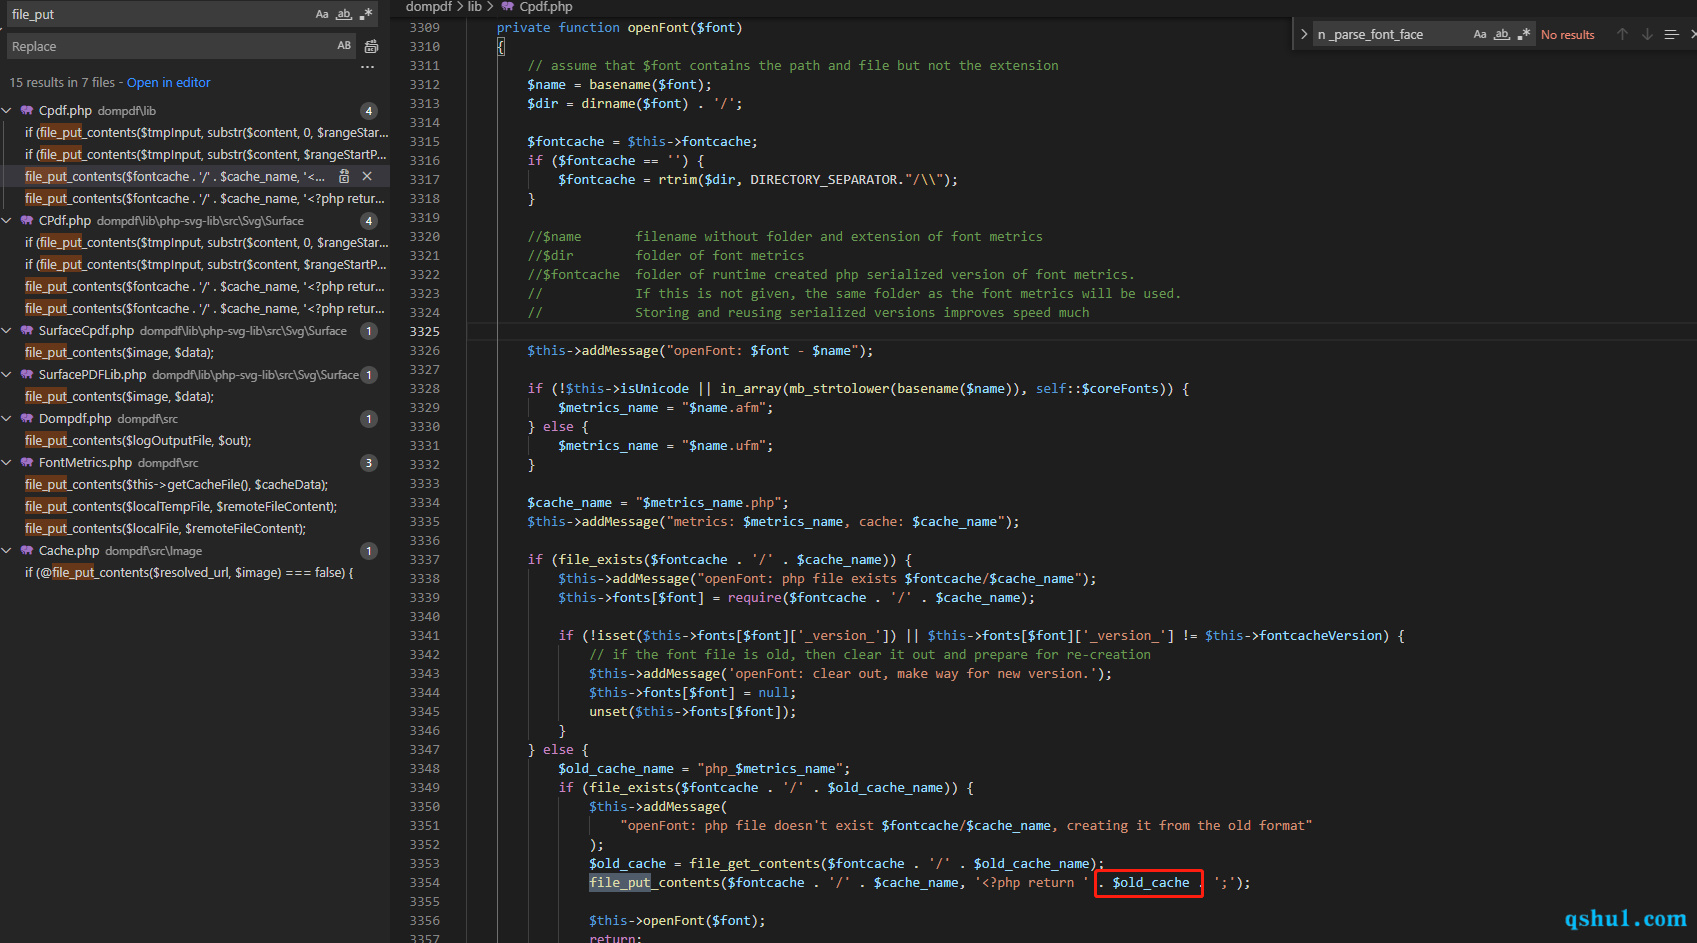Click dompdf breadcrumb segment
Image resolution: width=1697 pixels, height=943 pixels.
point(429,7)
